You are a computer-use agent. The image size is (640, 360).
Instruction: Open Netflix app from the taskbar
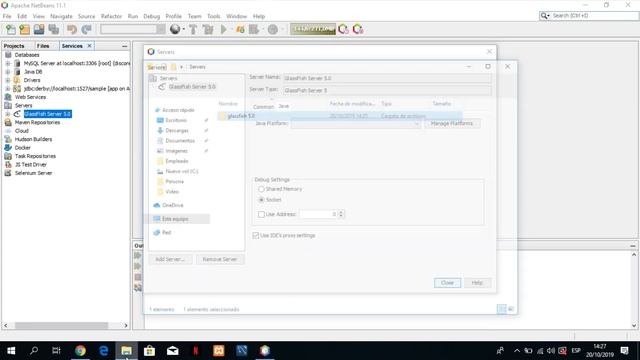point(196,350)
